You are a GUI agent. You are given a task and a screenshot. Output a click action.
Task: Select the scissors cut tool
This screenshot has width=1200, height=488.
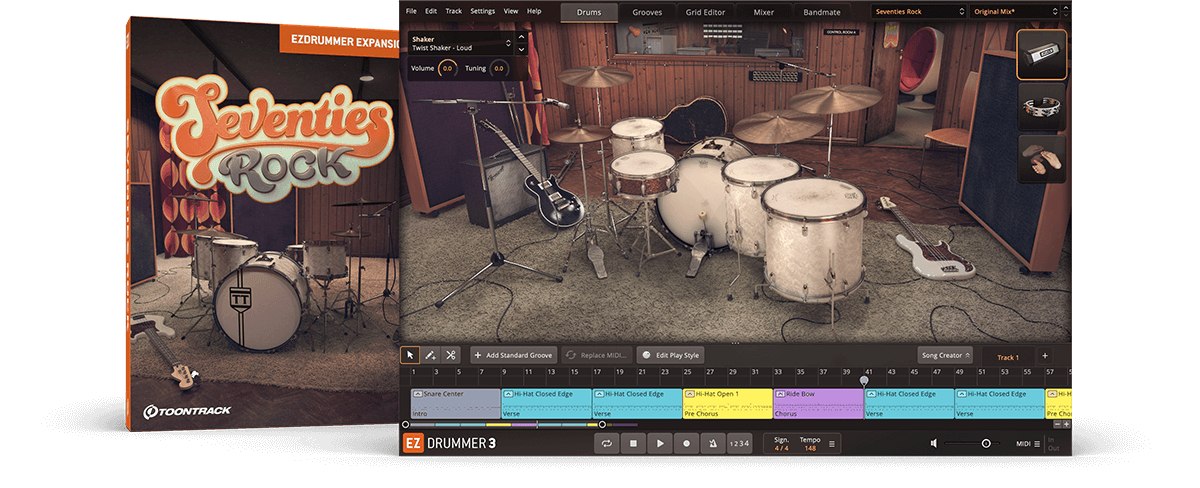point(451,355)
